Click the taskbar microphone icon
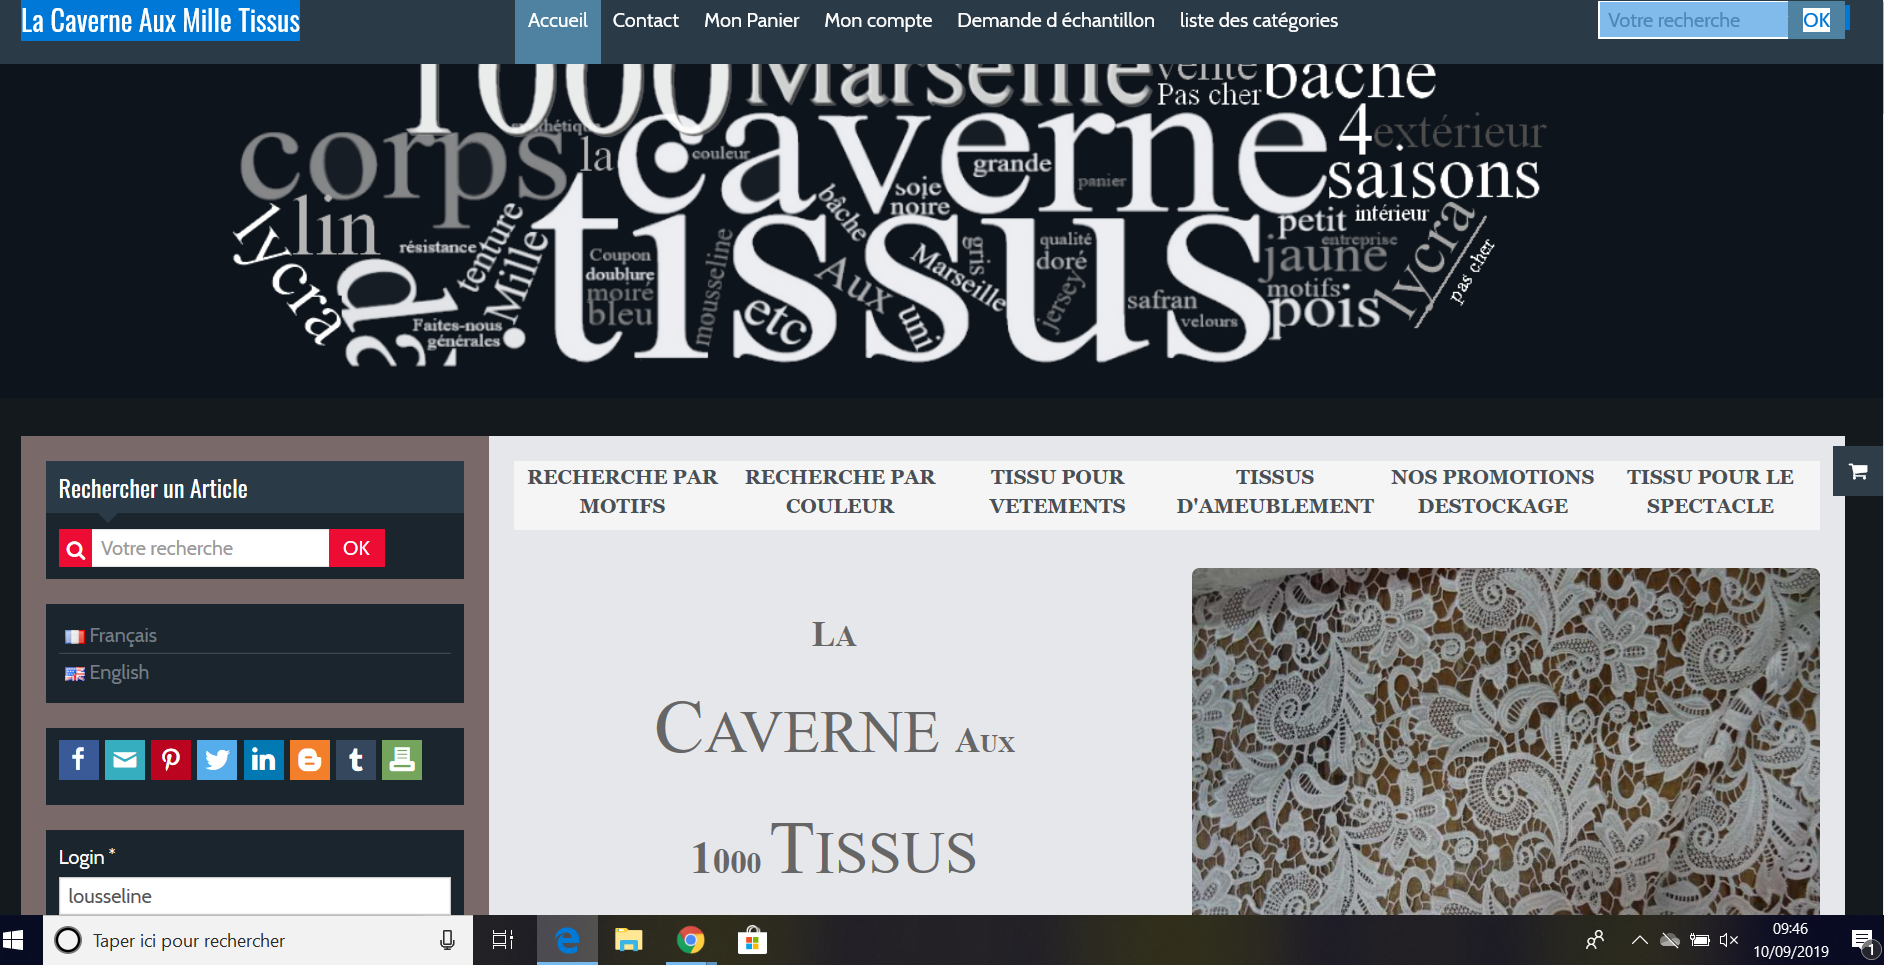 (447, 940)
